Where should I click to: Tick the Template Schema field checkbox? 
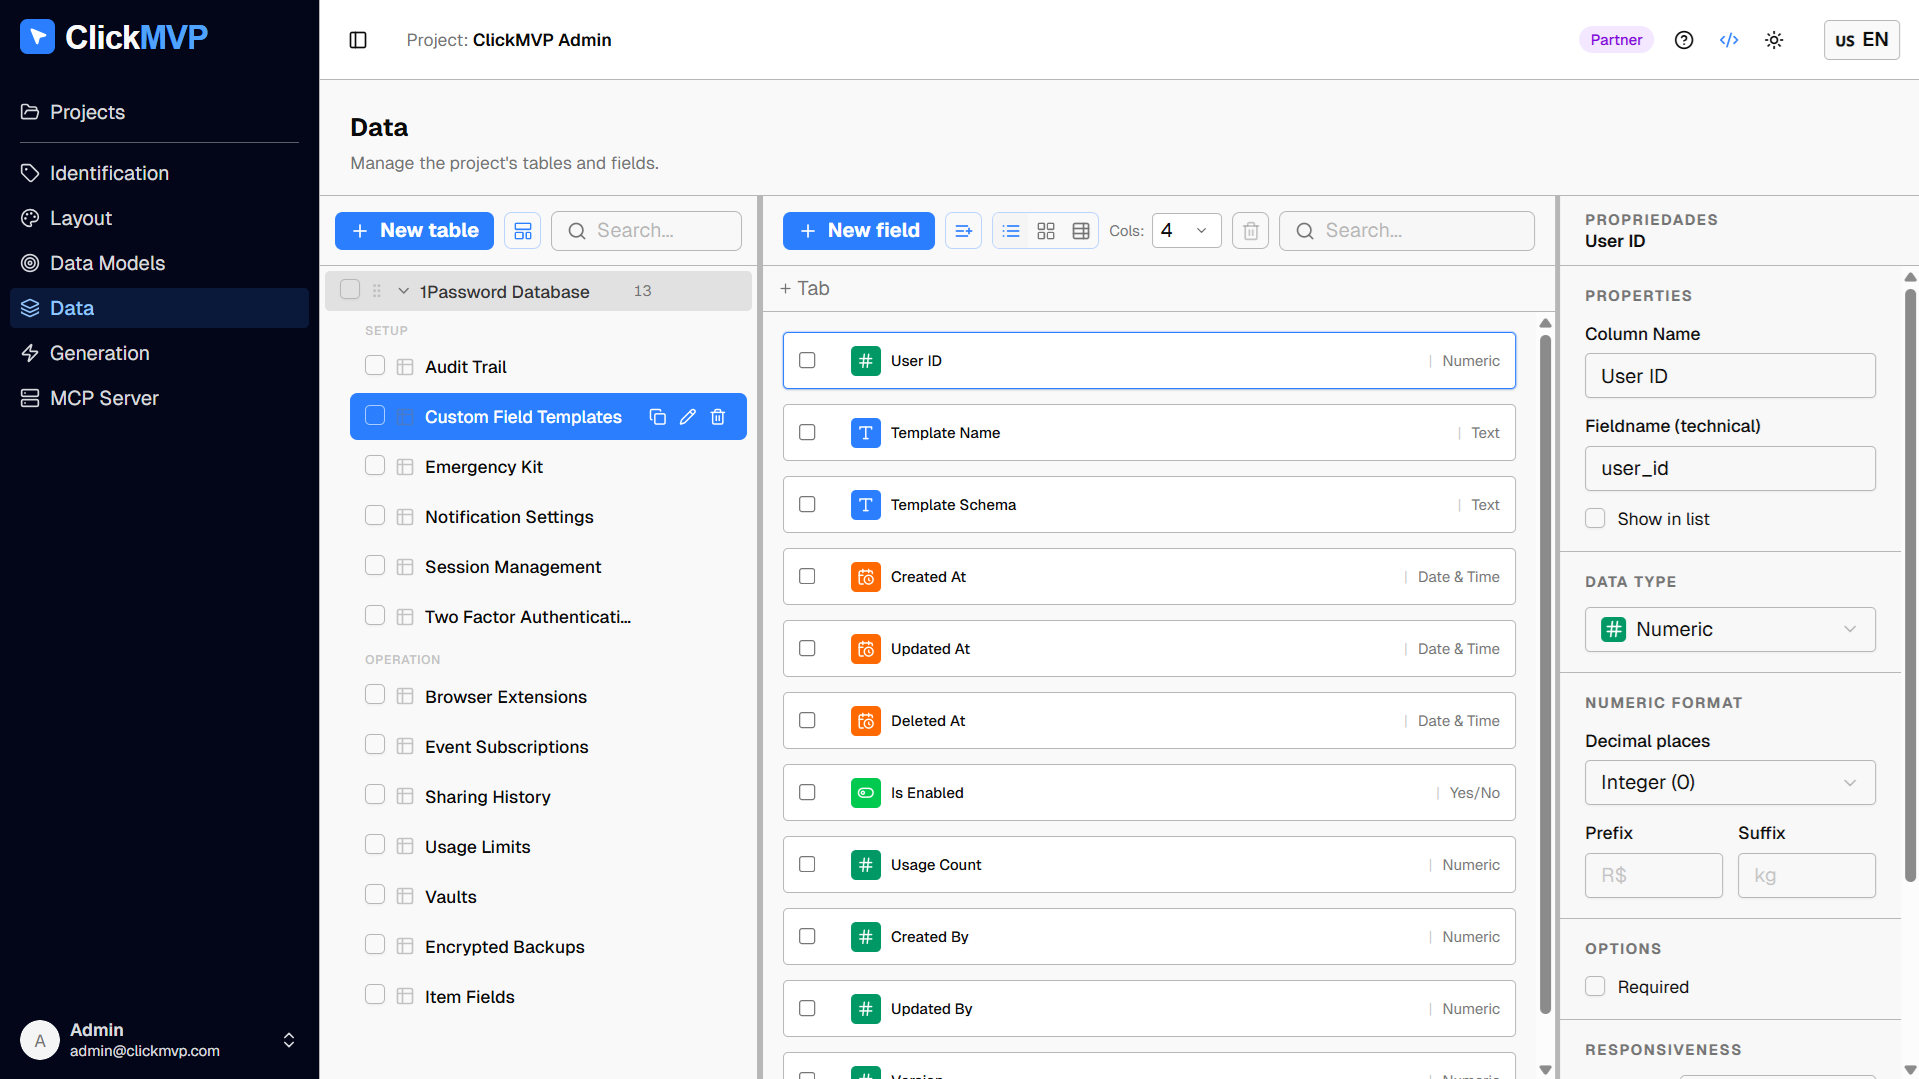point(807,505)
